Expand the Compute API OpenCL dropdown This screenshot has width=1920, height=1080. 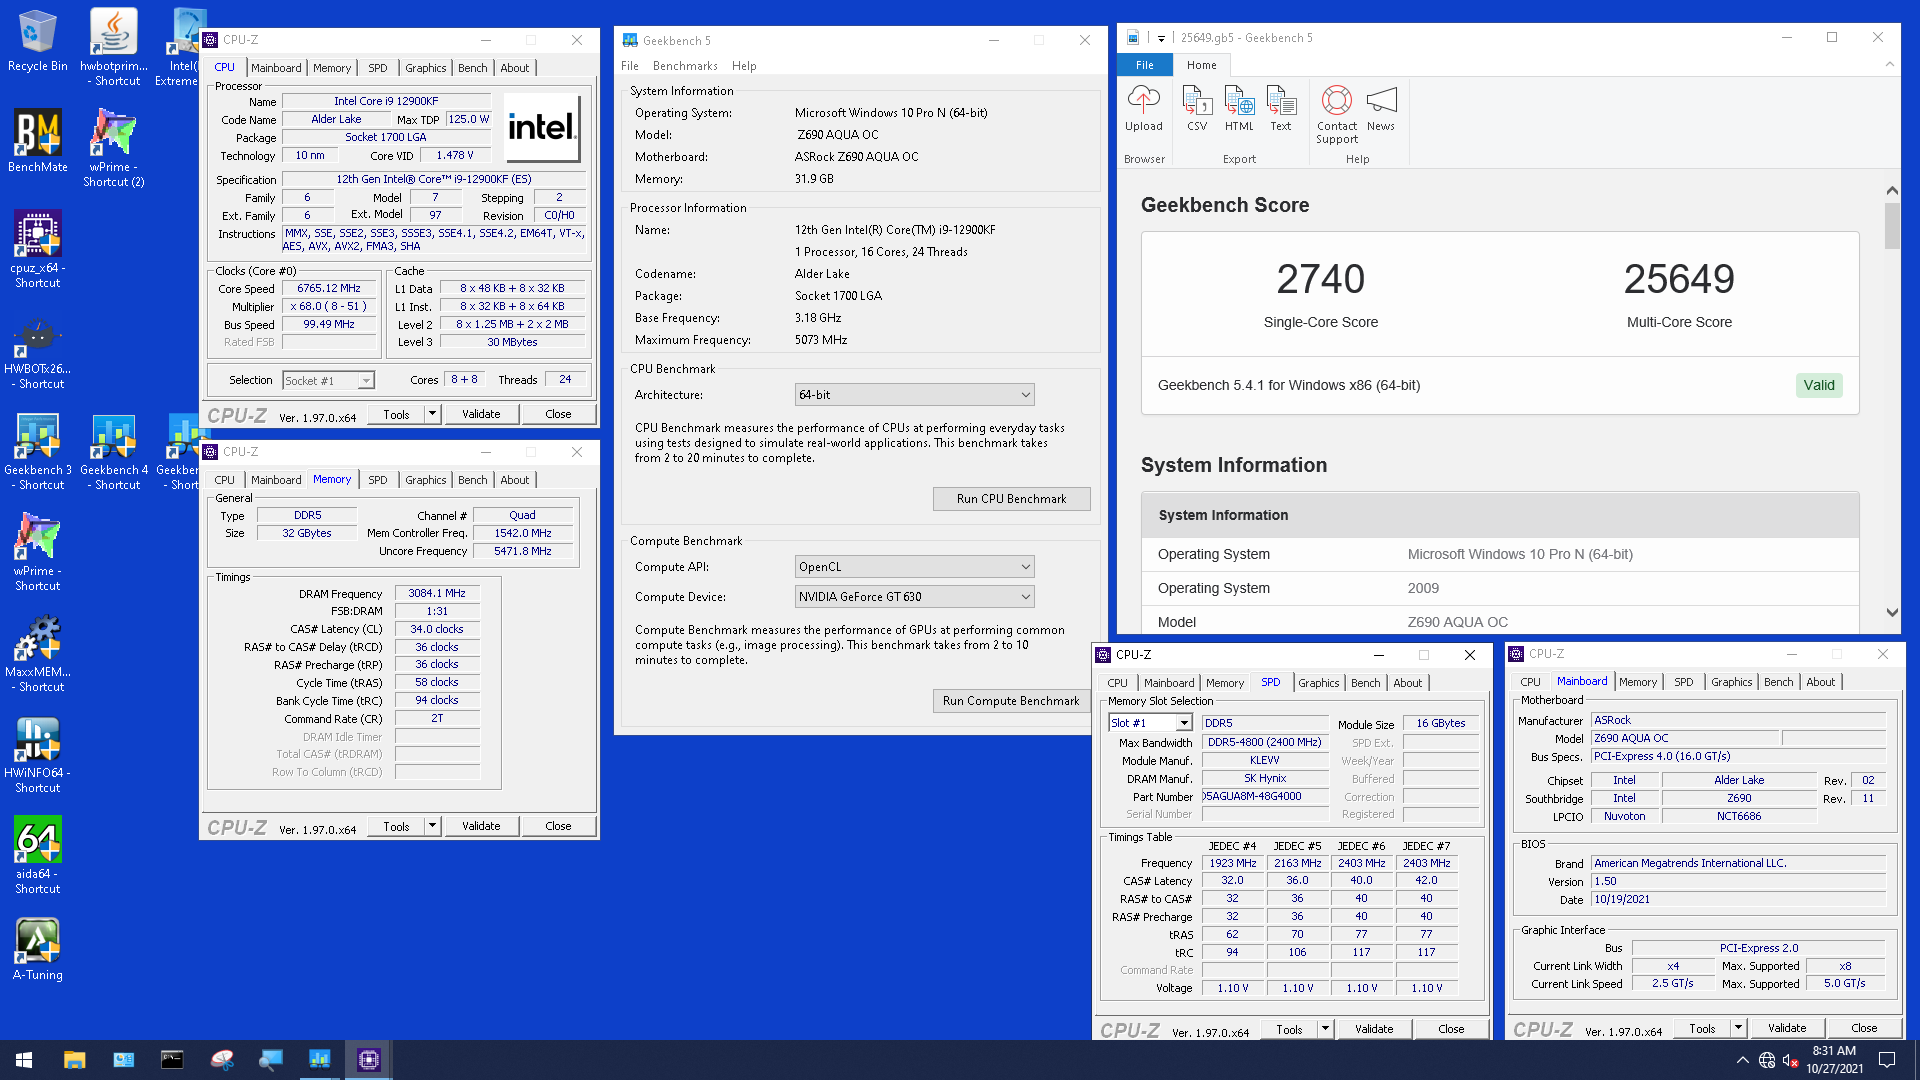point(914,567)
